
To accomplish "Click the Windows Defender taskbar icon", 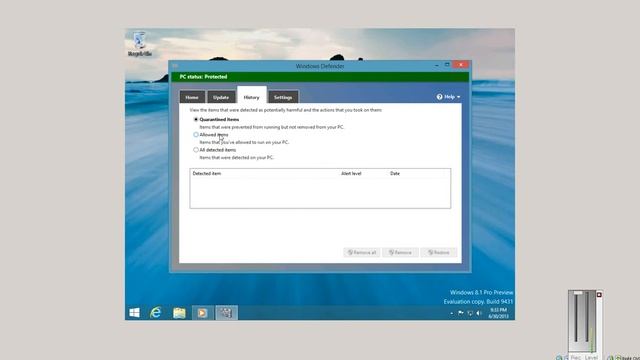I will [226, 313].
